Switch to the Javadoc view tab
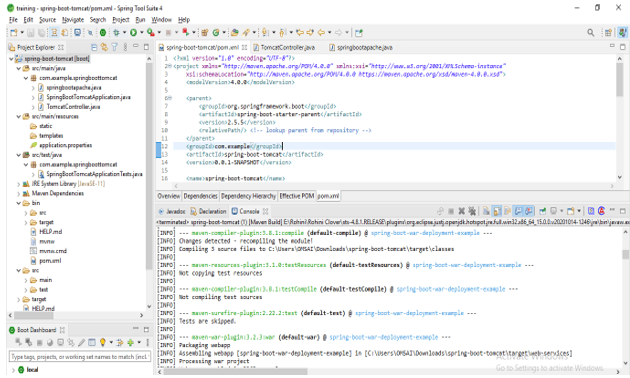This screenshot has width=630, height=378. [172, 211]
